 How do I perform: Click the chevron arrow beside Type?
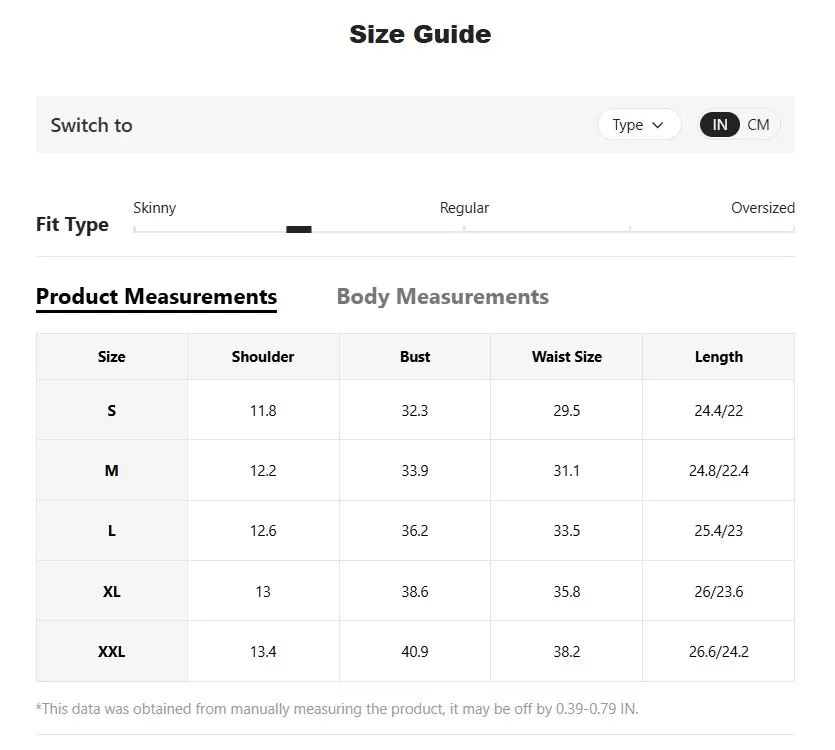click(657, 125)
